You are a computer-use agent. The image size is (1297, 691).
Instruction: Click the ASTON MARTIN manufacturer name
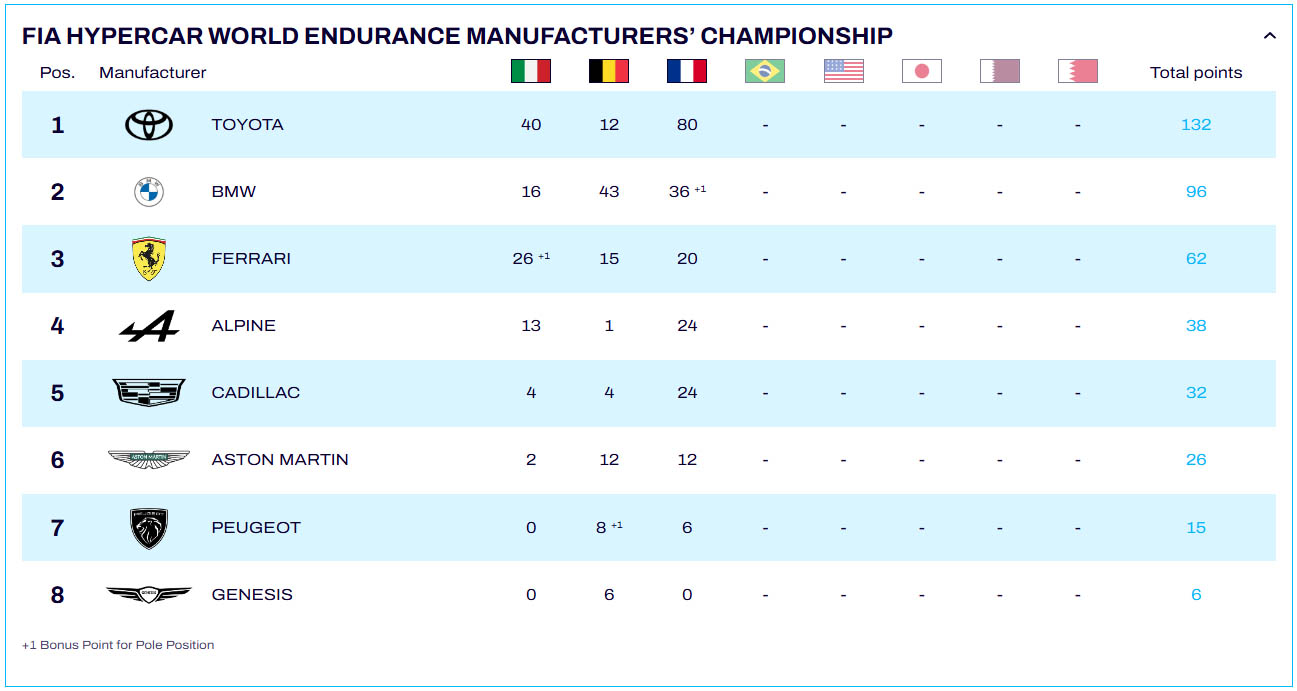point(280,460)
